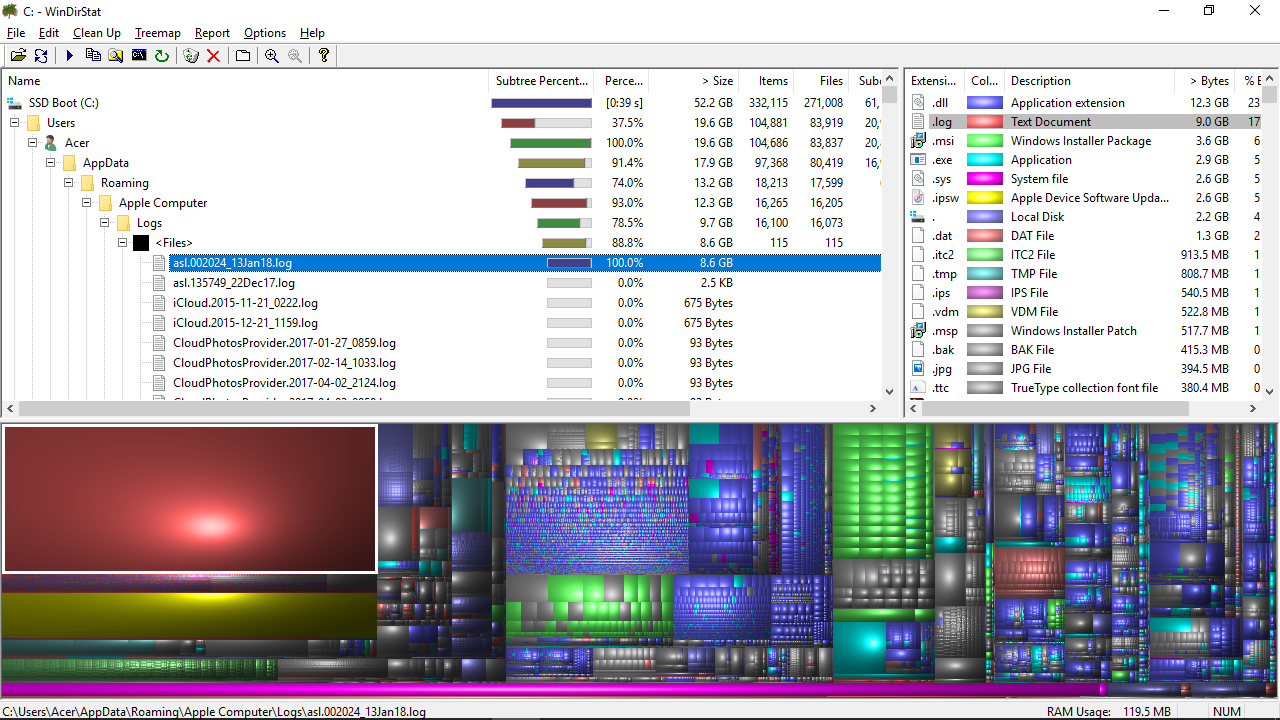1280x720 pixels.
Task: Click the black <Files> square icon
Action: tap(141, 243)
